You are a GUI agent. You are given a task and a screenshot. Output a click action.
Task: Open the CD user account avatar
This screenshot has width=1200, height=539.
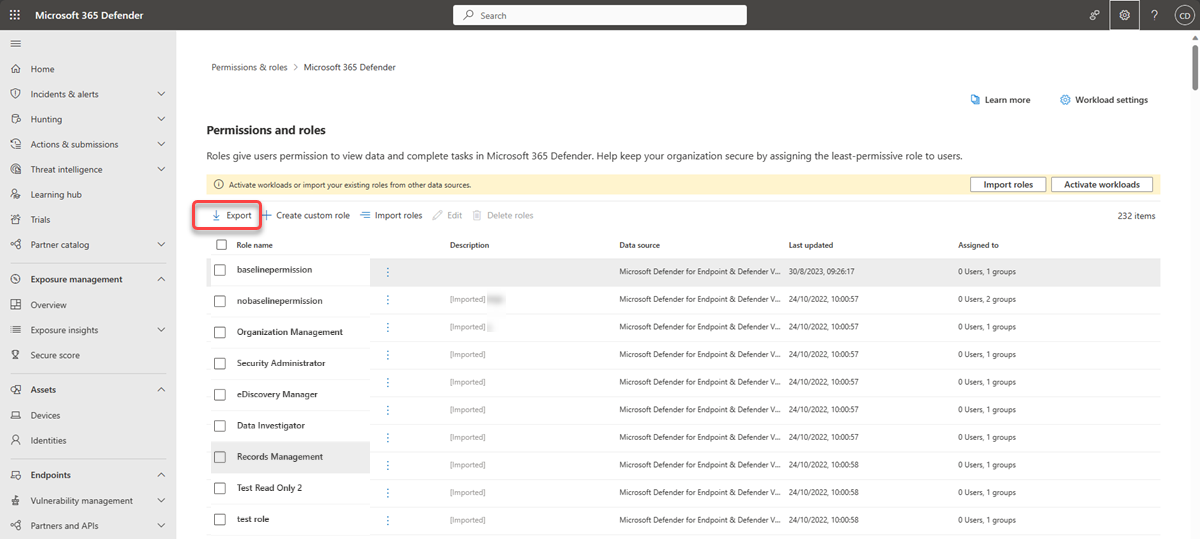click(x=1182, y=15)
